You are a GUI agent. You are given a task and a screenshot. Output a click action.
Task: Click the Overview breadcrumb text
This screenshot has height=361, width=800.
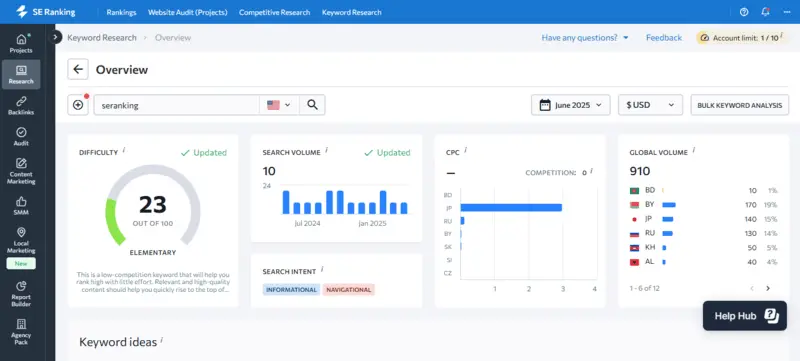[173, 38]
